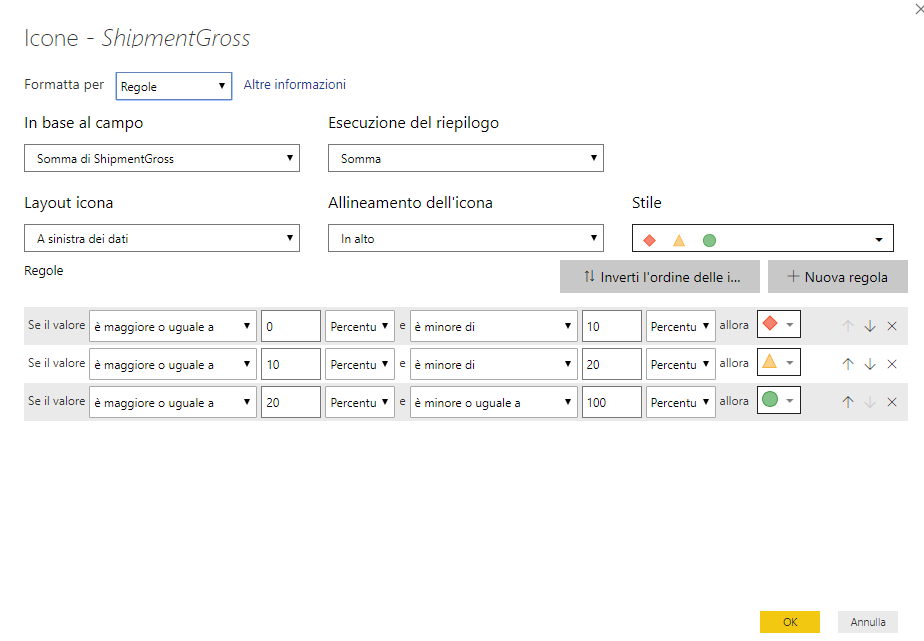Open the Stile icon set dropdown
The width and height of the screenshot is (924, 641).
tap(763, 238)
